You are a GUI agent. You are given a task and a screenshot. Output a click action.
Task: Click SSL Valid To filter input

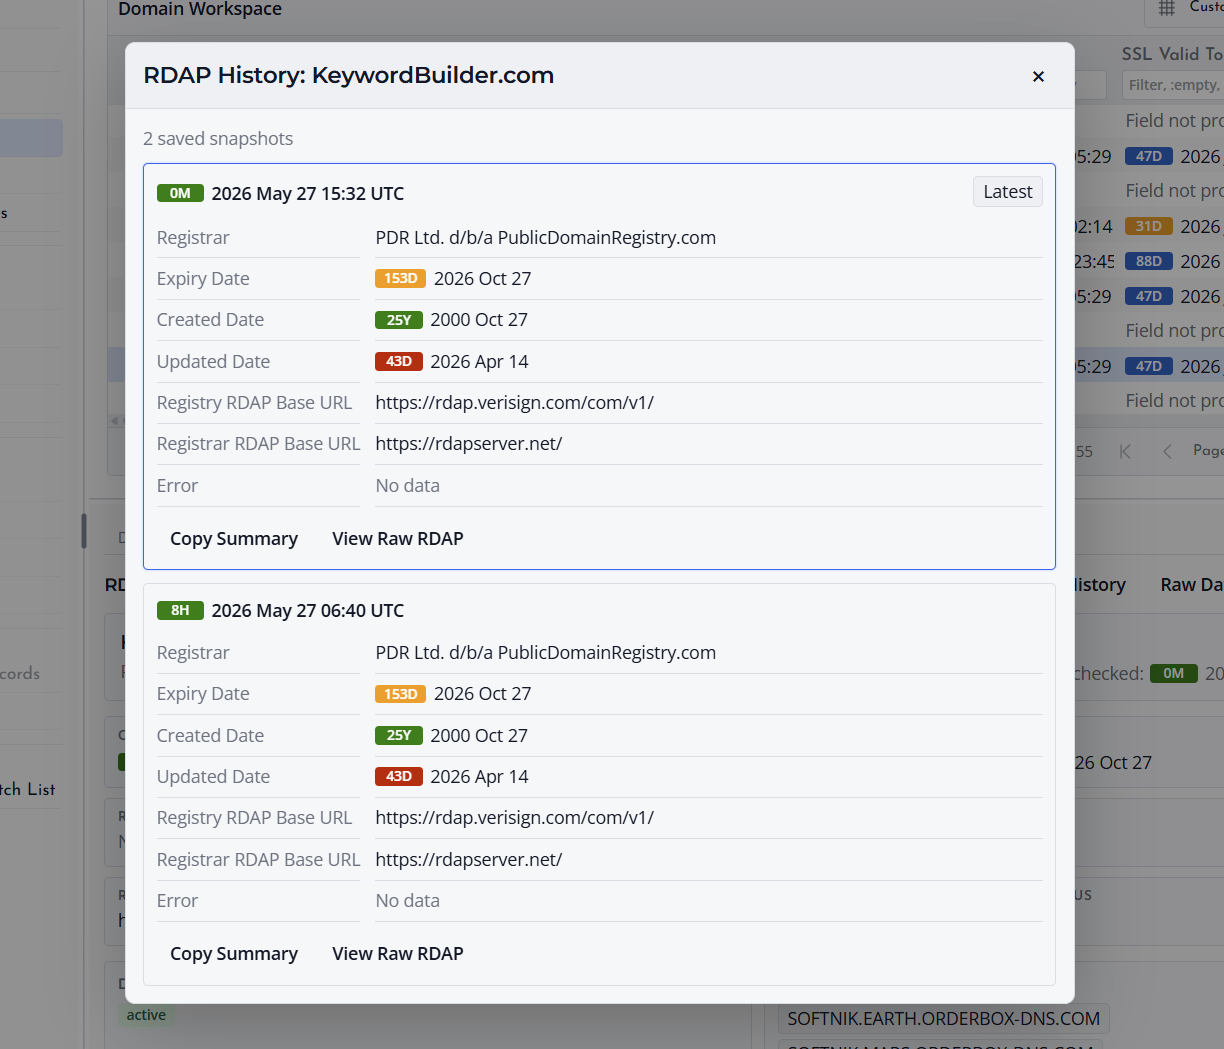(1172, 85)
